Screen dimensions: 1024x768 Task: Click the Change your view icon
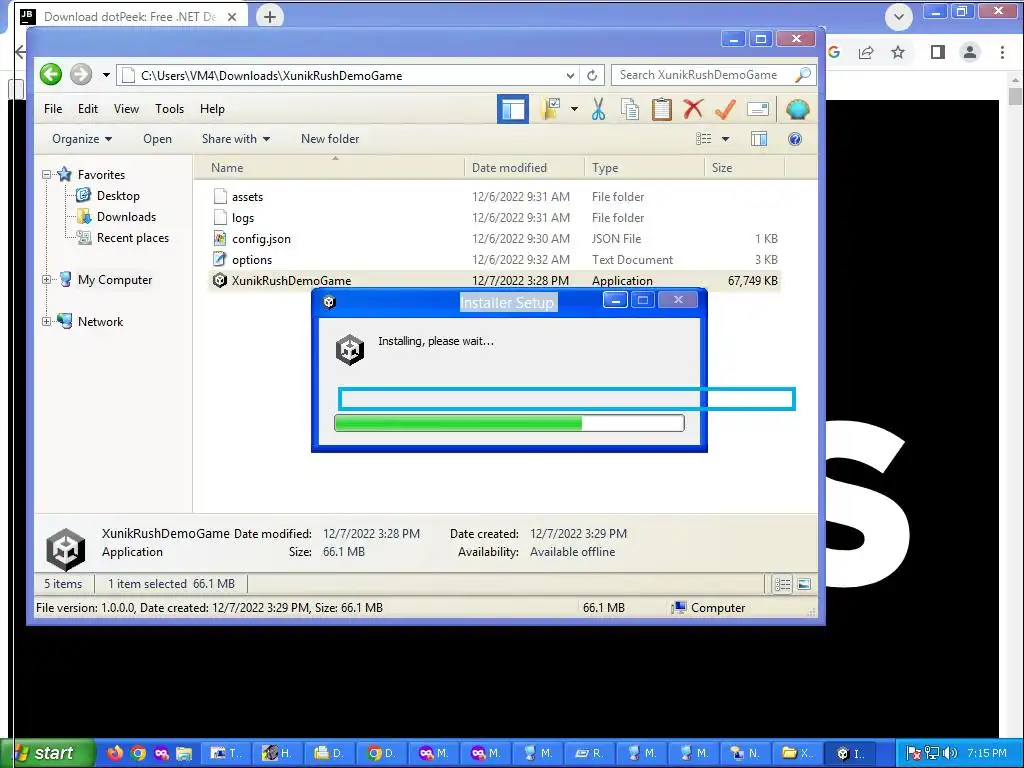click(x=703, y=139)
